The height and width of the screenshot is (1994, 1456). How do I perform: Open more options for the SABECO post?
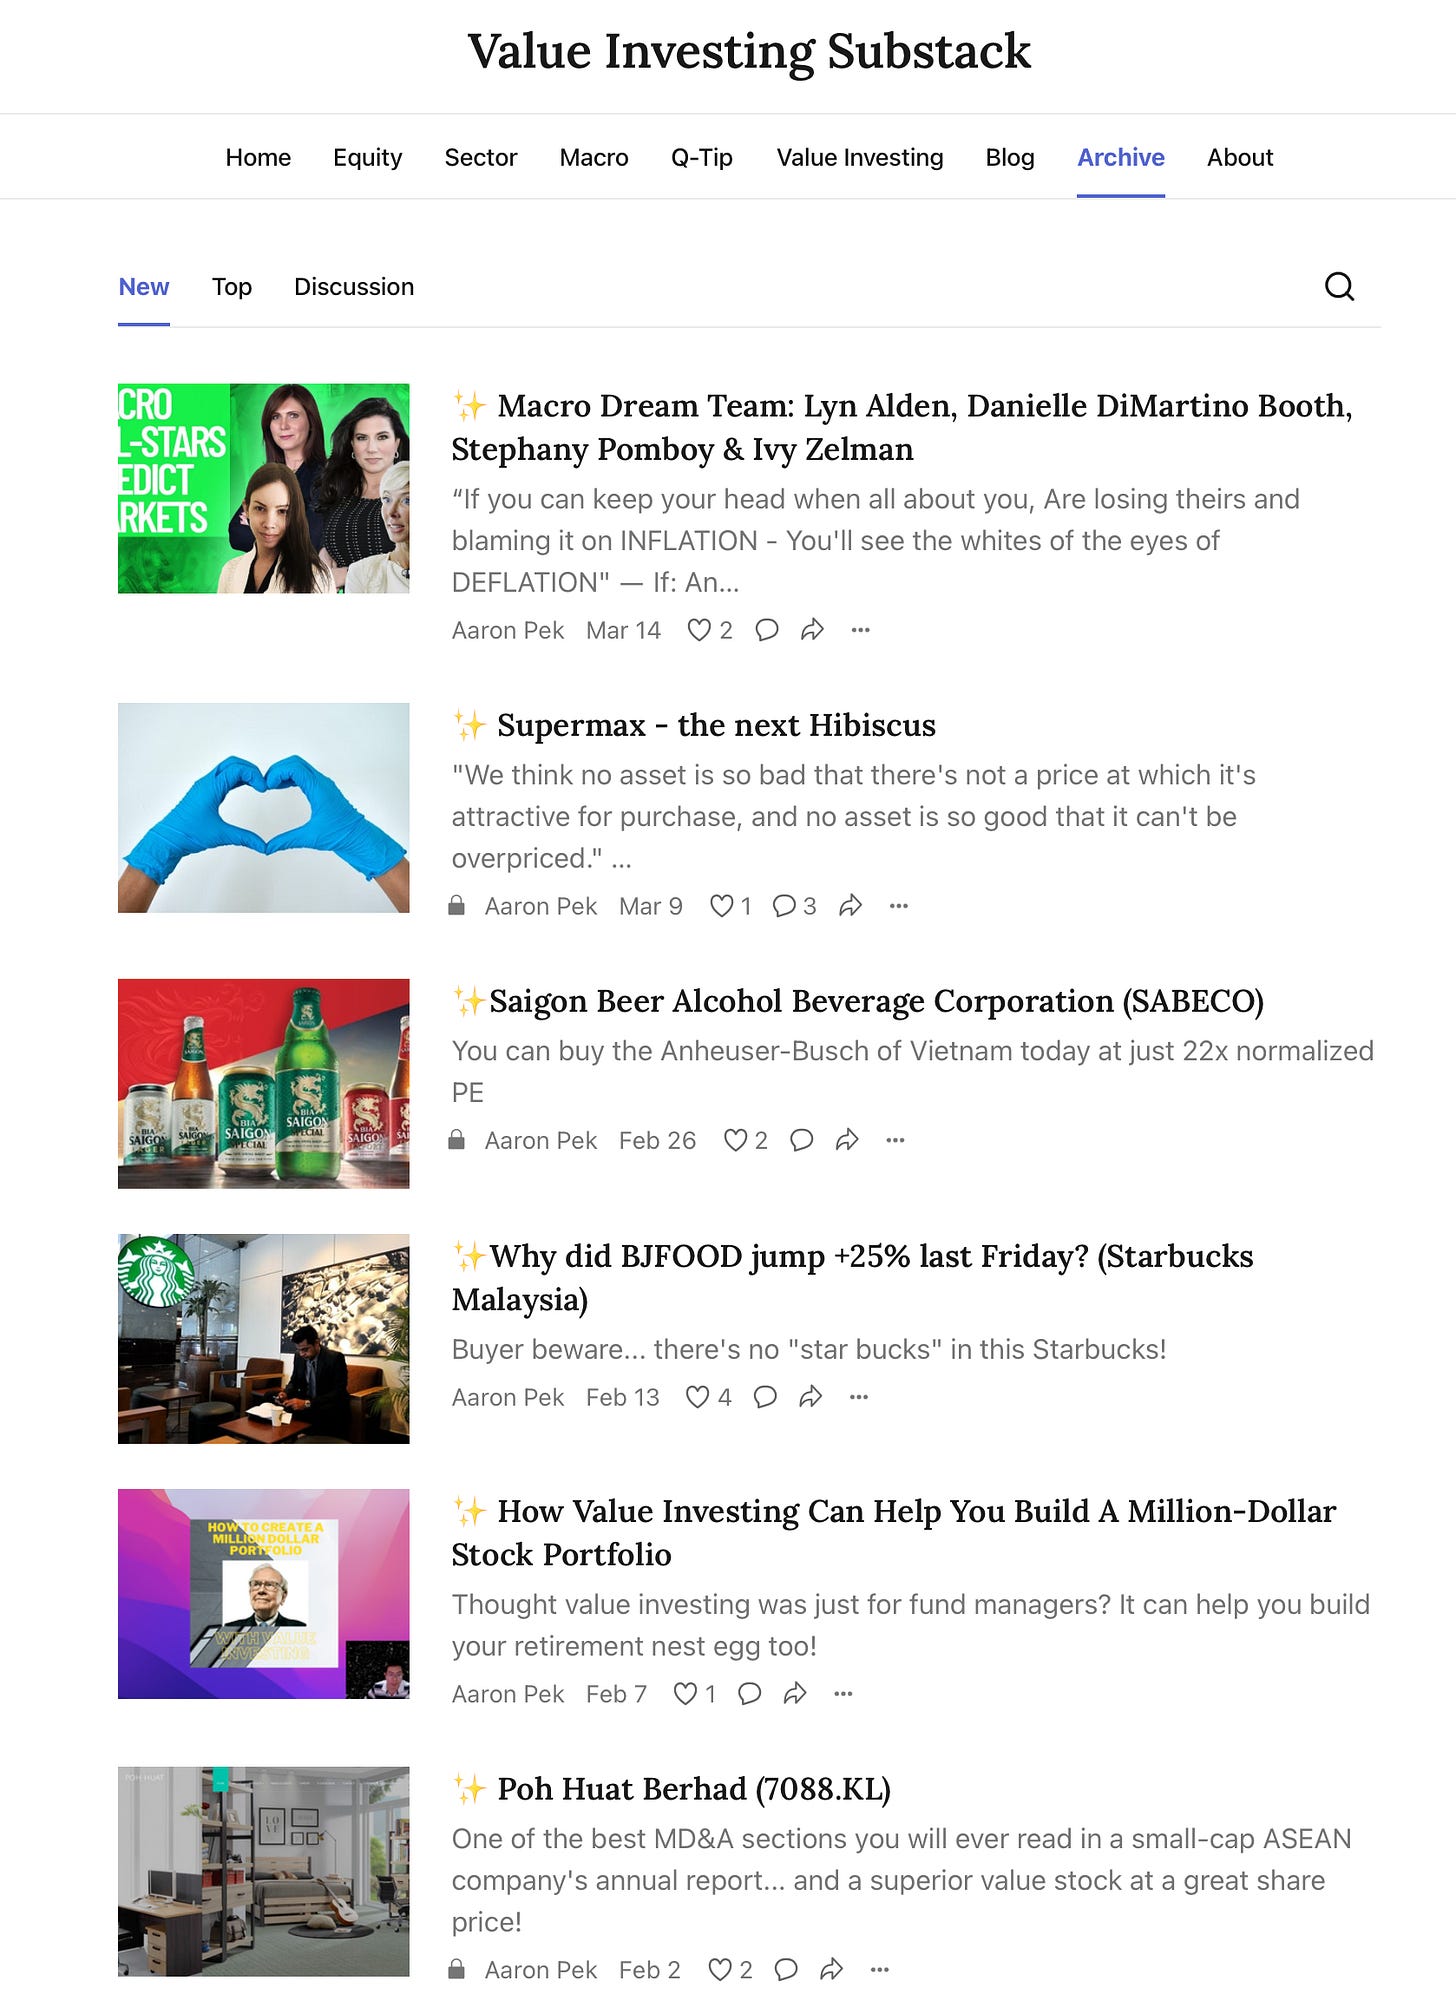pyautogui.click(x=895, y=1140)
